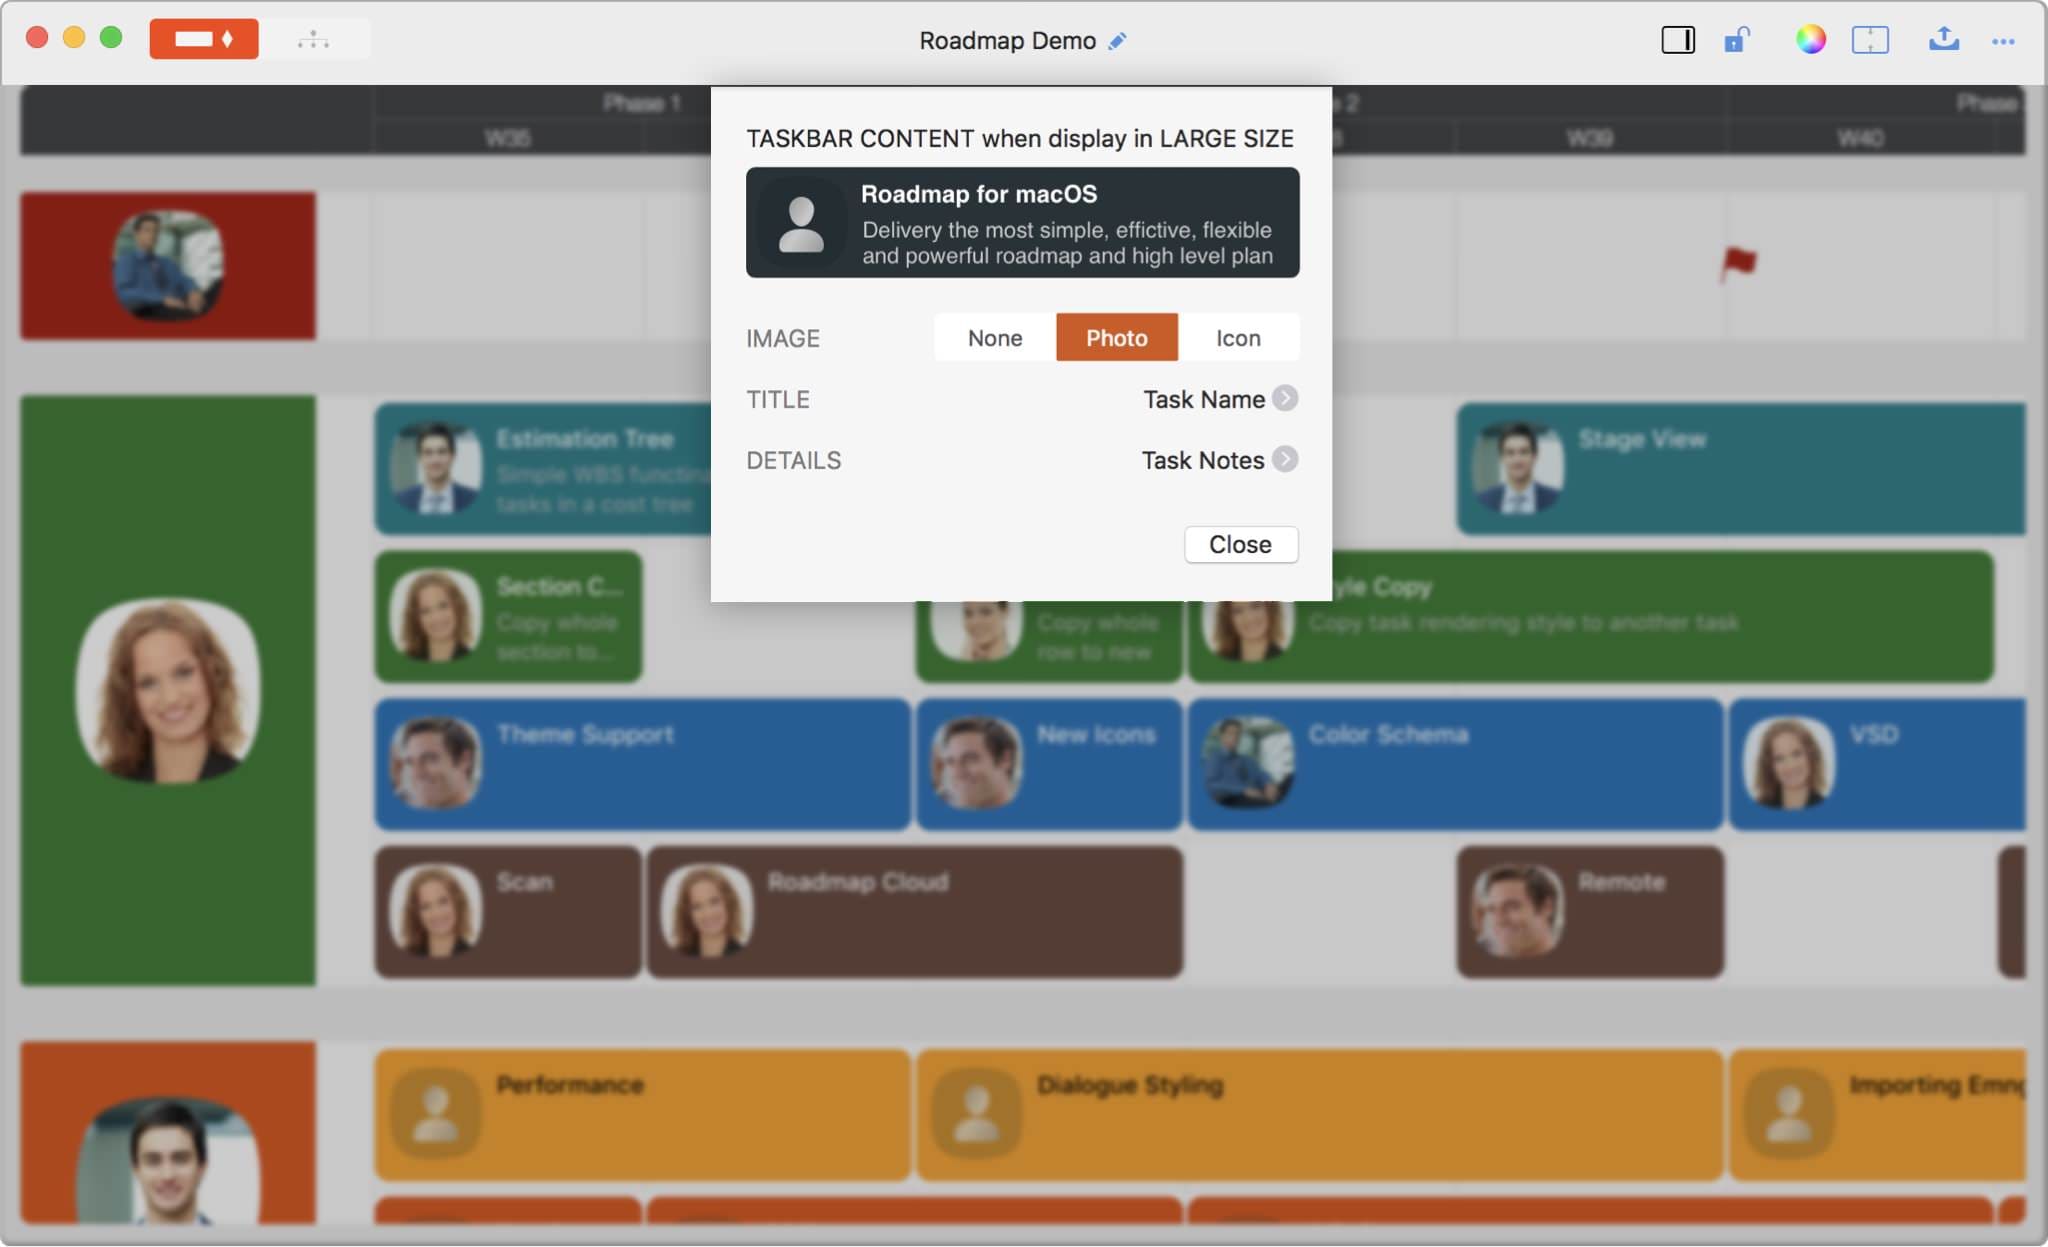The height and width of the screenshot is (1247, 2048).
Task: Click the fit-to-screen layout icon
Action: click(1869, 40)
